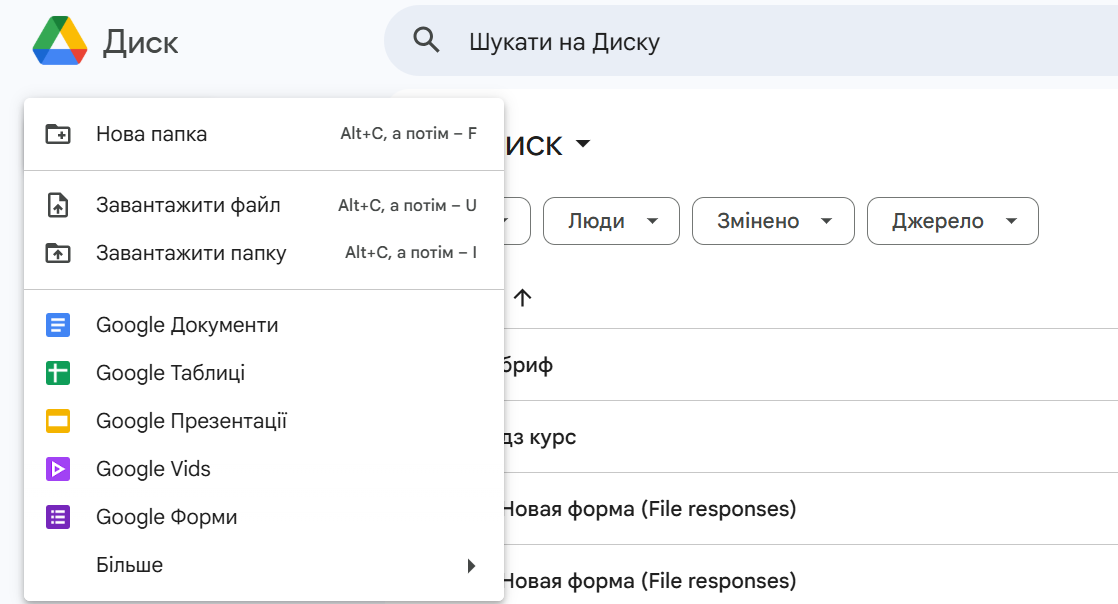Click the new folder icon
This screenshot has width=1118, height=604.
point(58,134)
